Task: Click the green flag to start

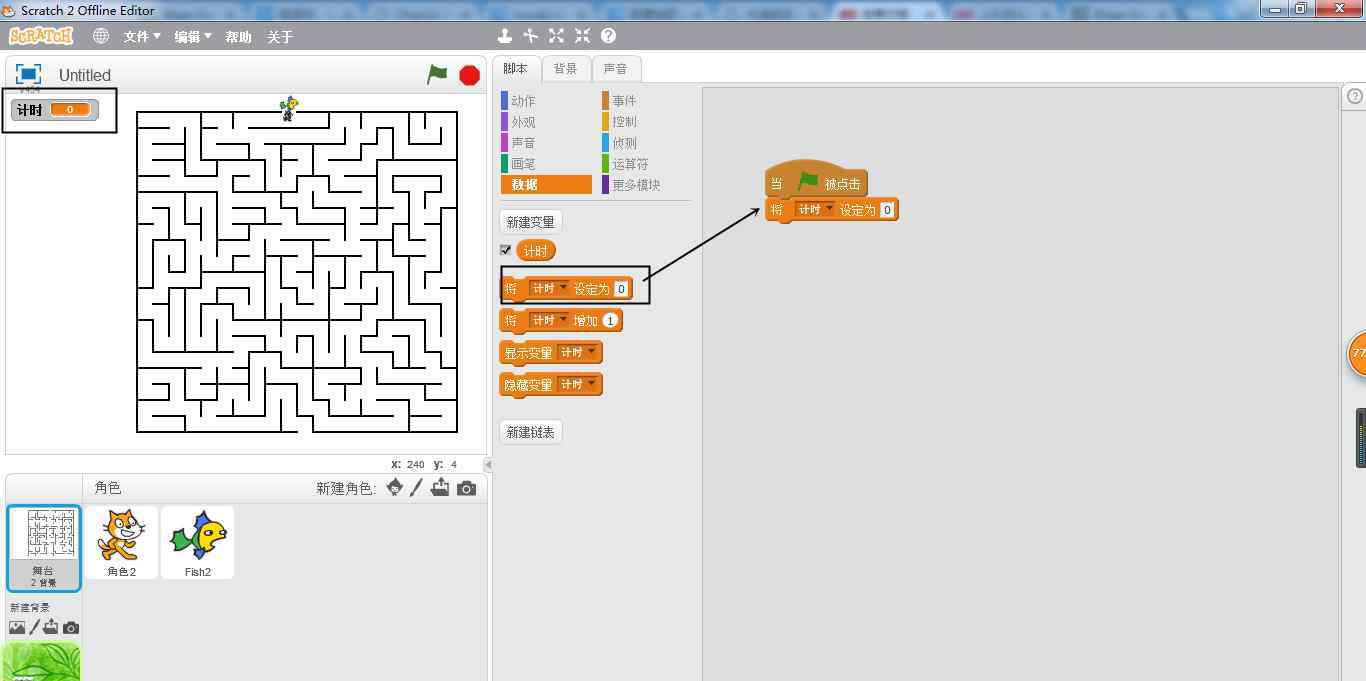Action: pyautogui.click(x=437, y=75)
